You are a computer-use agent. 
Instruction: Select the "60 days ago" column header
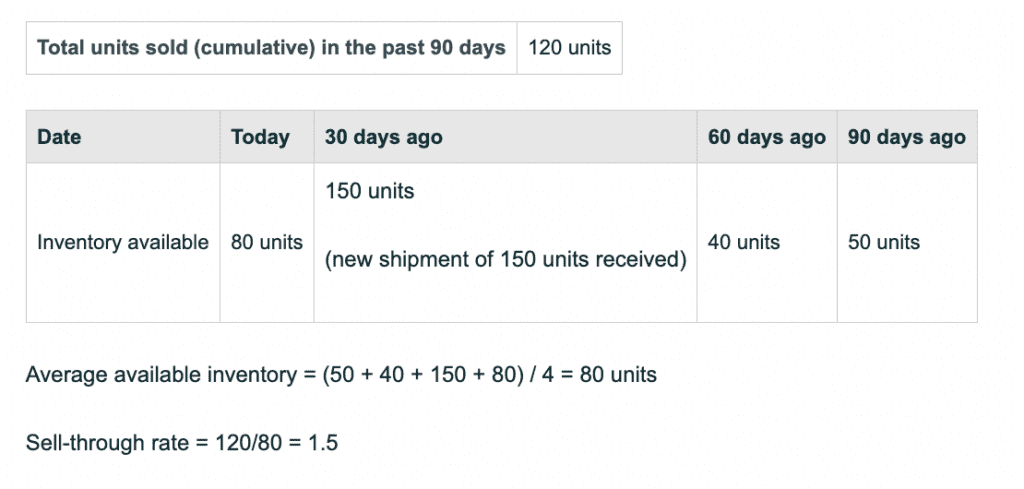[766, 137]
